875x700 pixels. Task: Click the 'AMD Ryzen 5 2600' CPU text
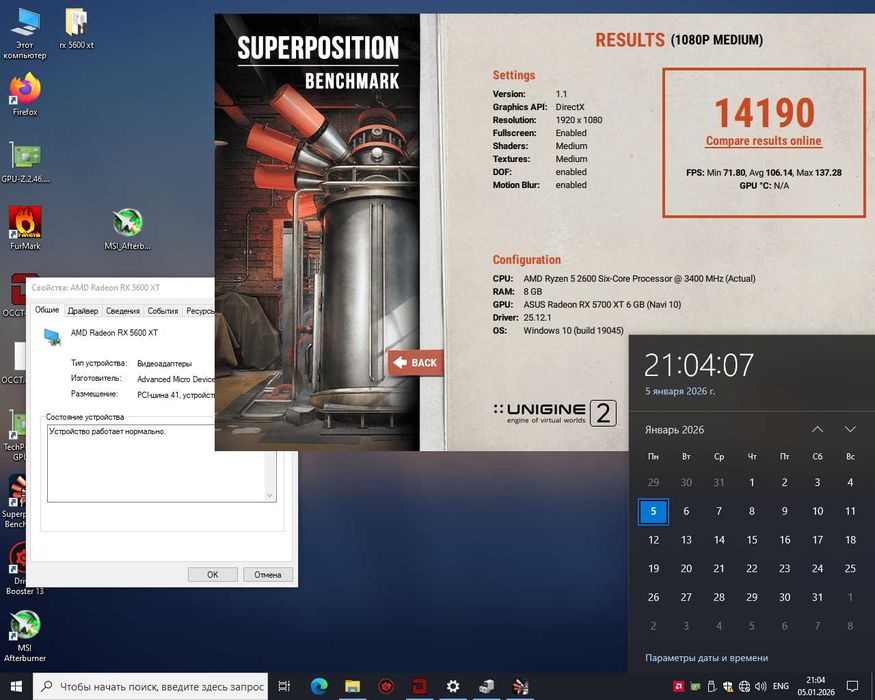(639, 279)
